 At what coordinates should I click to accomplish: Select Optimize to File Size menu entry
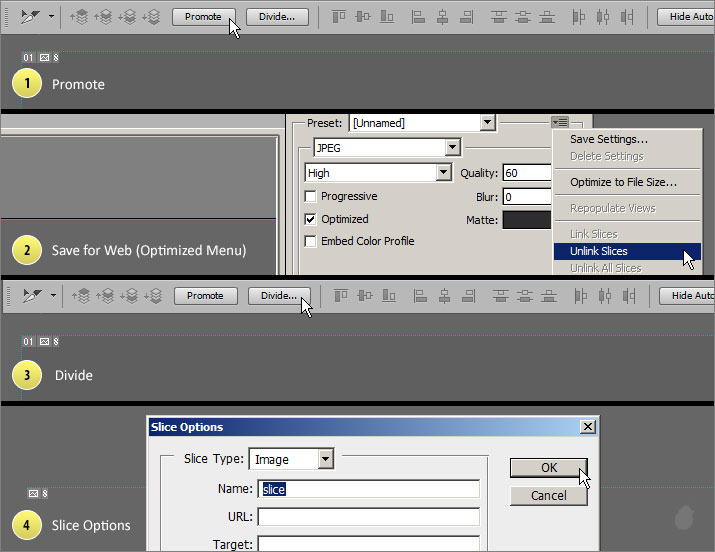(x=623, y=182)
